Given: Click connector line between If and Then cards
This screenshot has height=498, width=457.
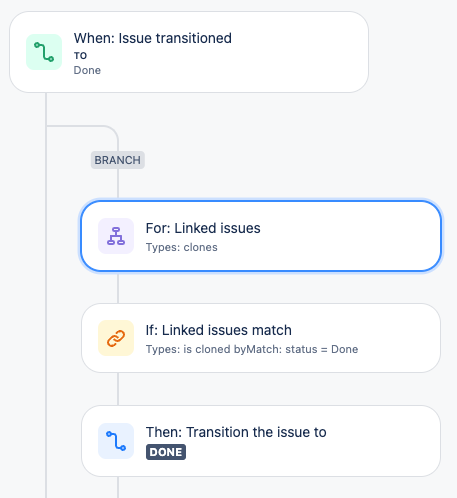Looking at the screenshot, I should click(118, 389).
